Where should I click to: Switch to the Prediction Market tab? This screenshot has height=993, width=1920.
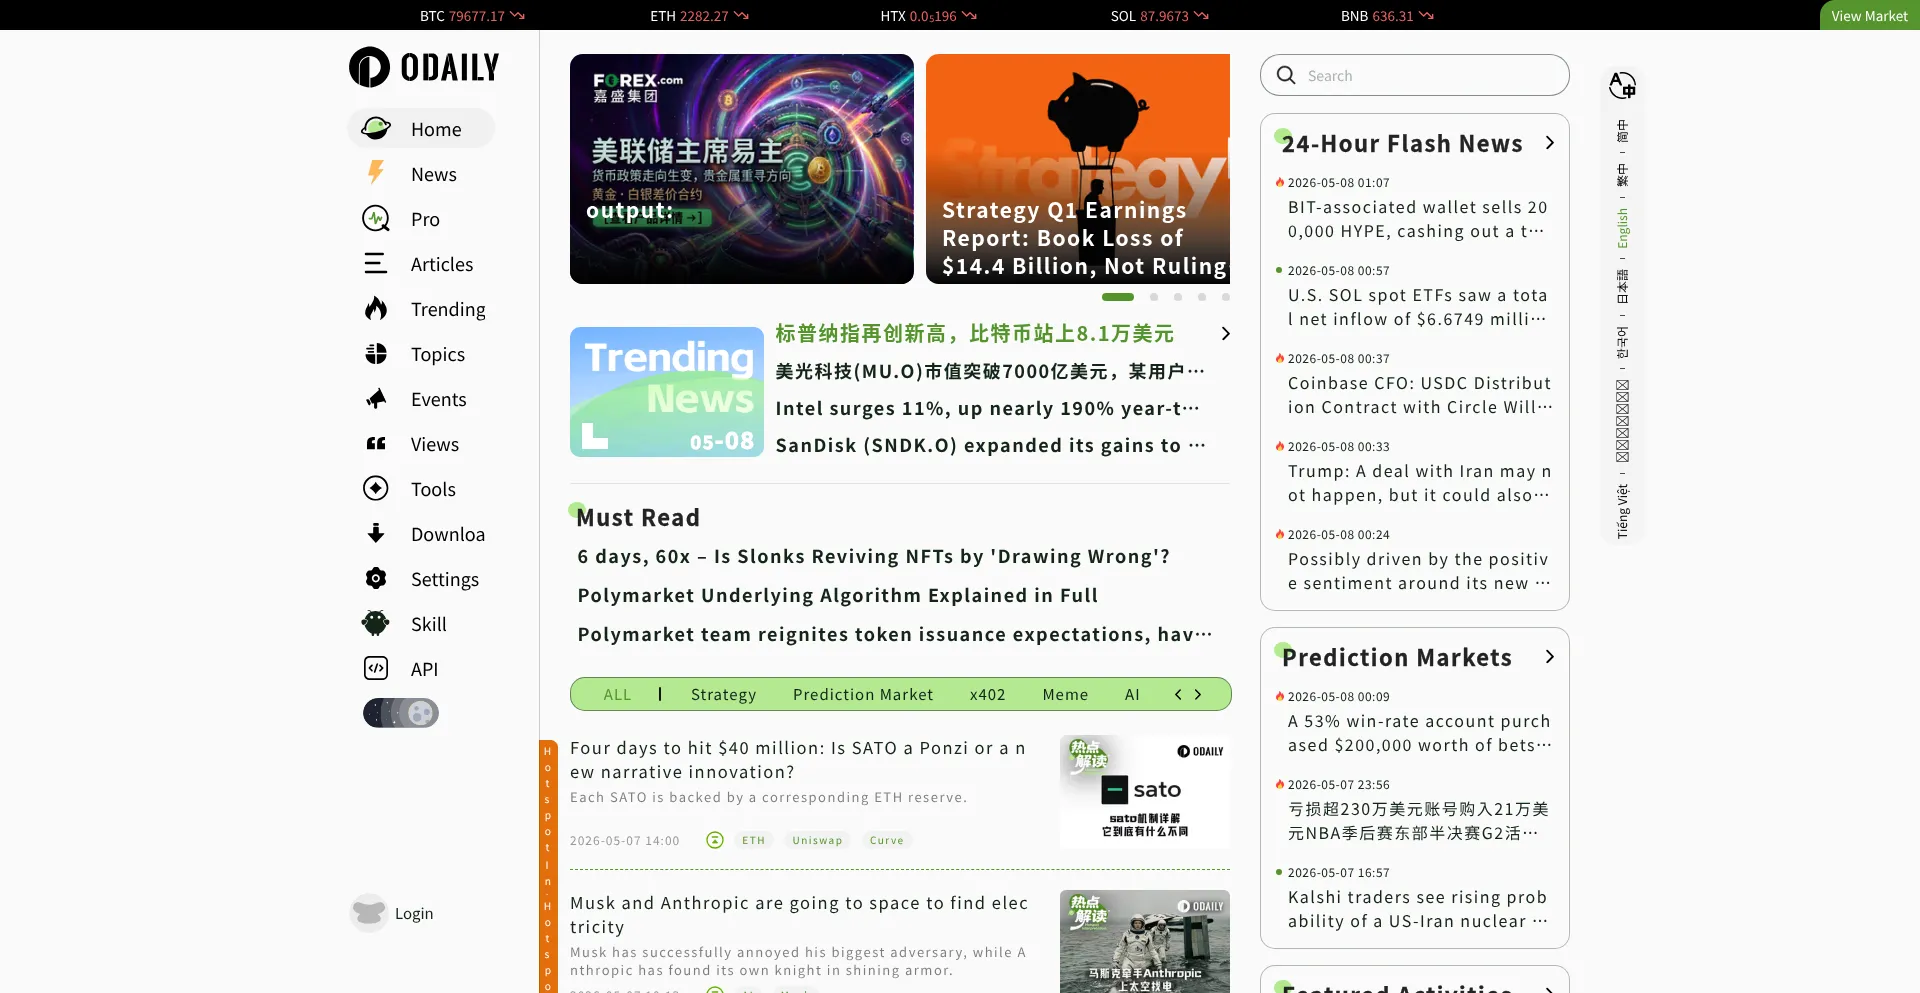[863, 694]
